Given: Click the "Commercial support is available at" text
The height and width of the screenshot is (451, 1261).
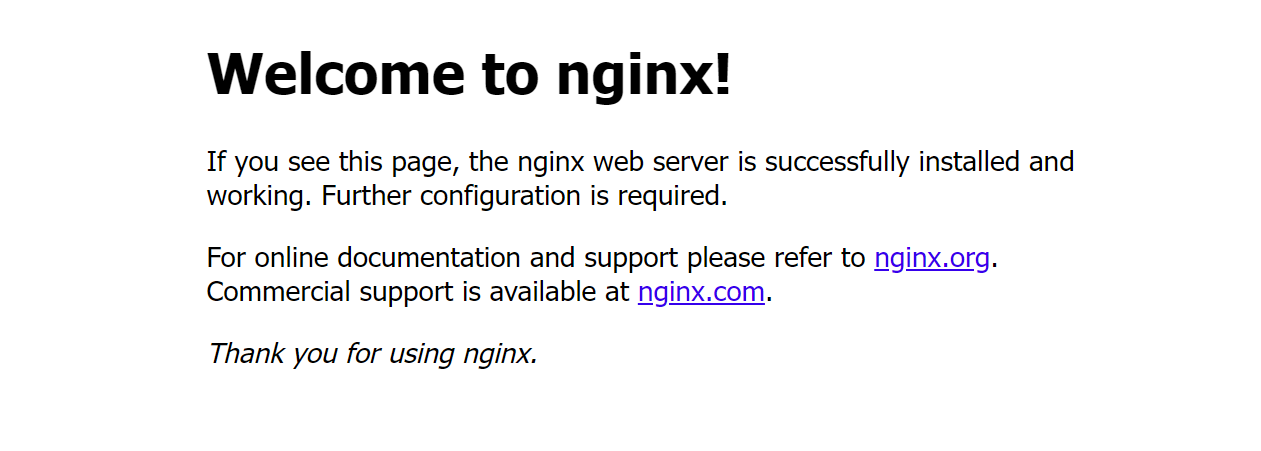Looking at the screenshot, I should pyautogui.click(x=418, y=292).
